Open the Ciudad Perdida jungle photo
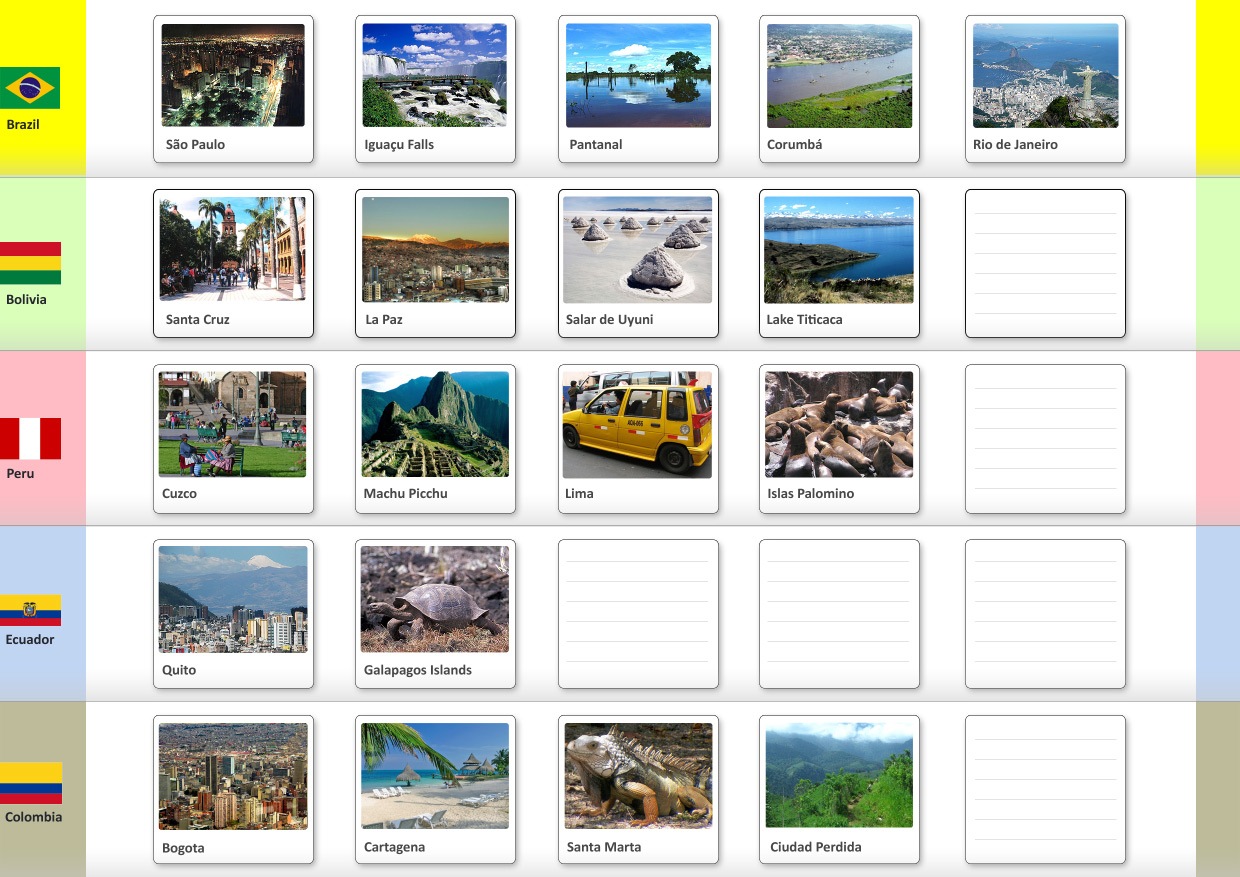1240x877 pixels. pyautogui.click(x=839, y=776)
